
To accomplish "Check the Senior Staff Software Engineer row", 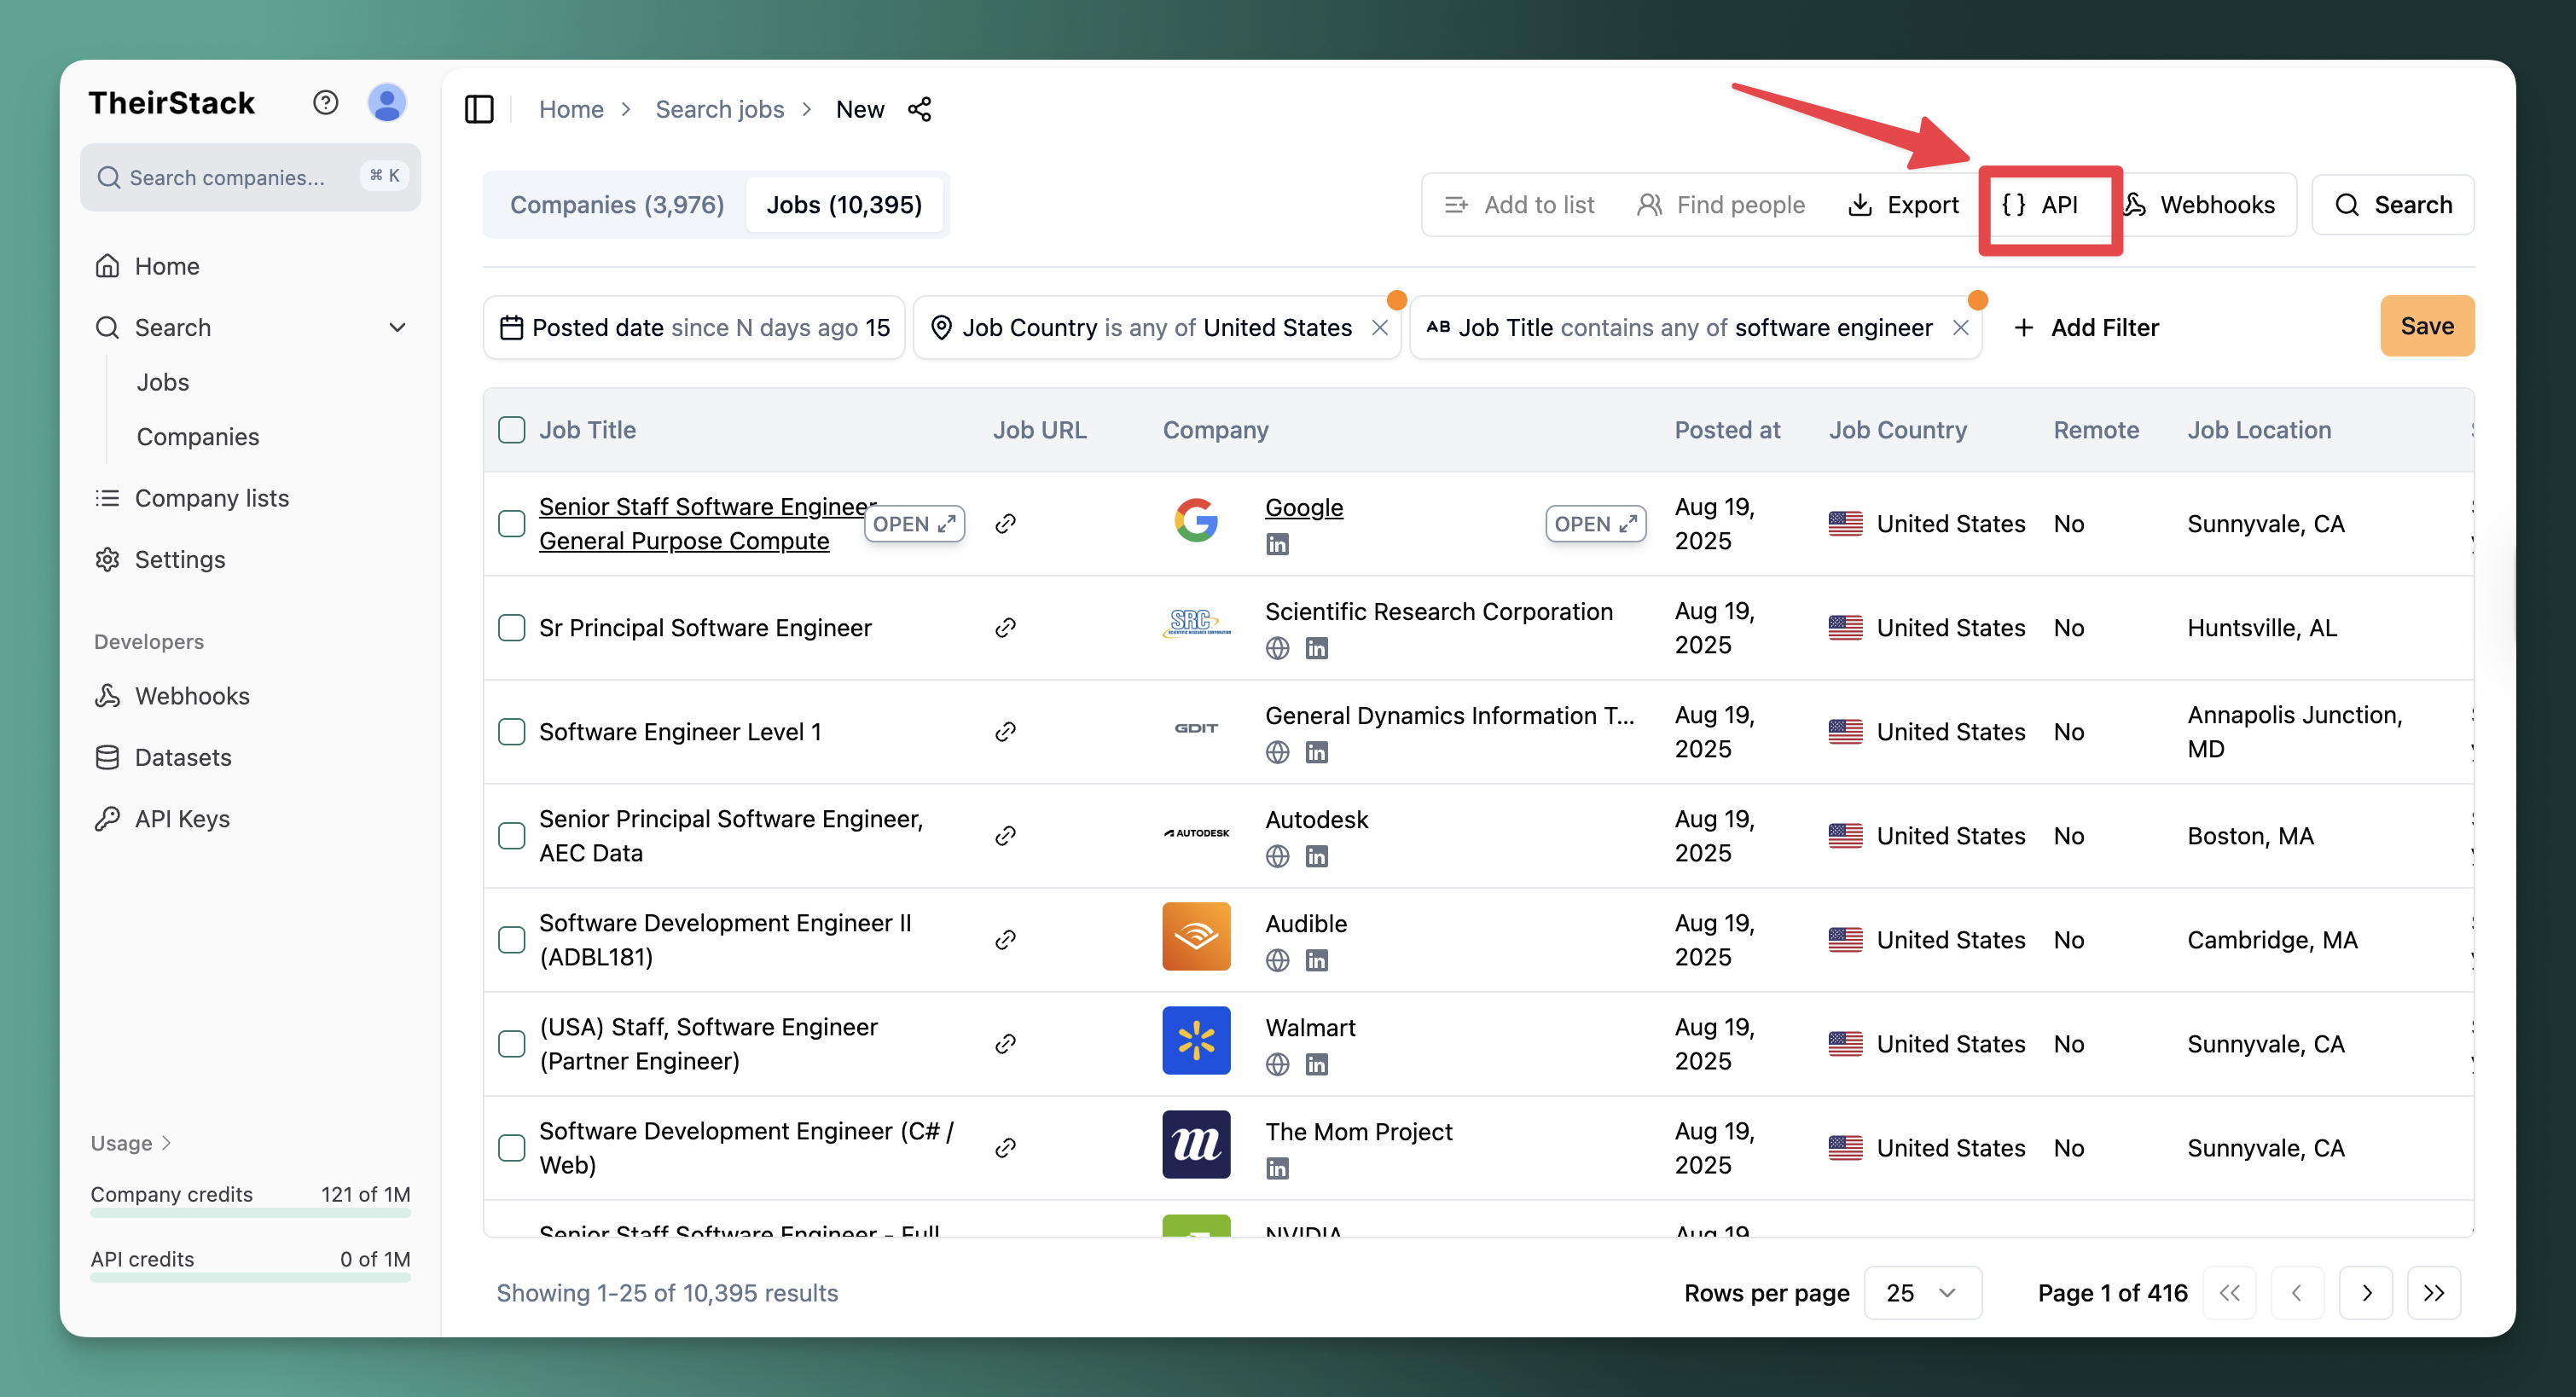I will click(x=511, y=523).
